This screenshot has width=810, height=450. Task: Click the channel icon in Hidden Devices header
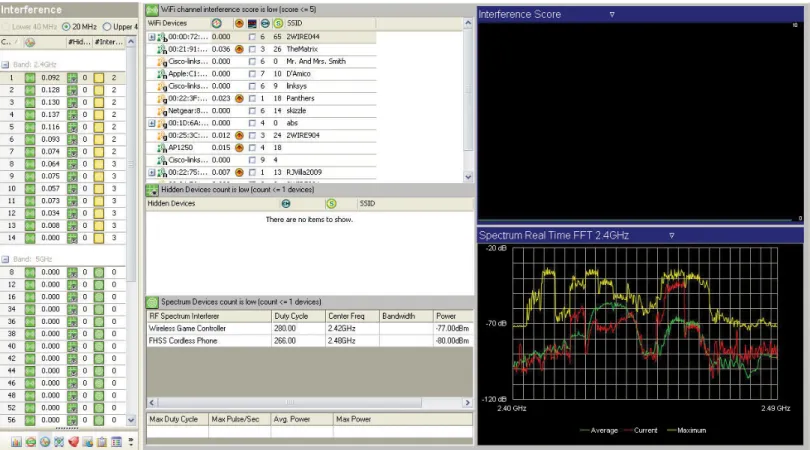[286, 204]
